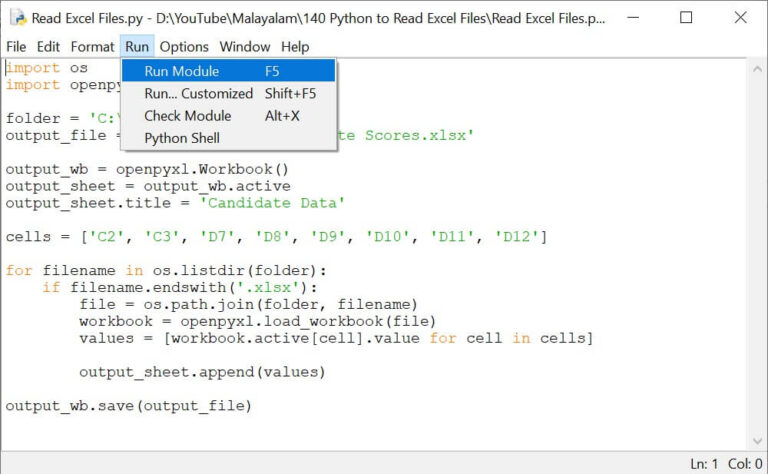
Task: Click the Python file icon in title bar
Action: coord(18,18)
